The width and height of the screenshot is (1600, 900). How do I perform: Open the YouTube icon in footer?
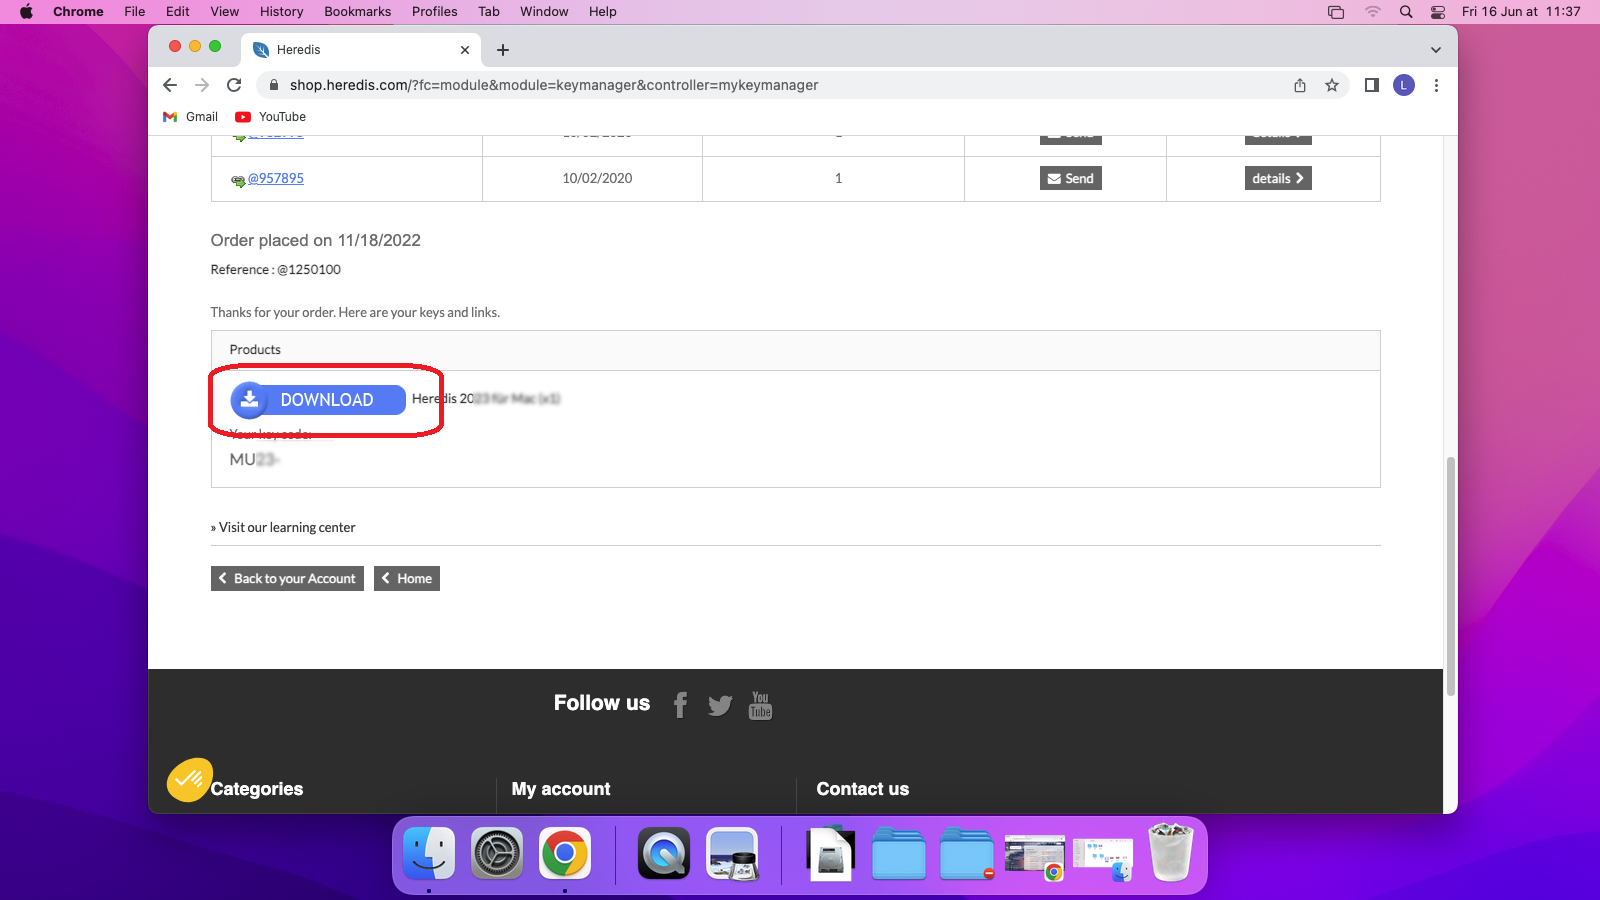pos(760,705)
